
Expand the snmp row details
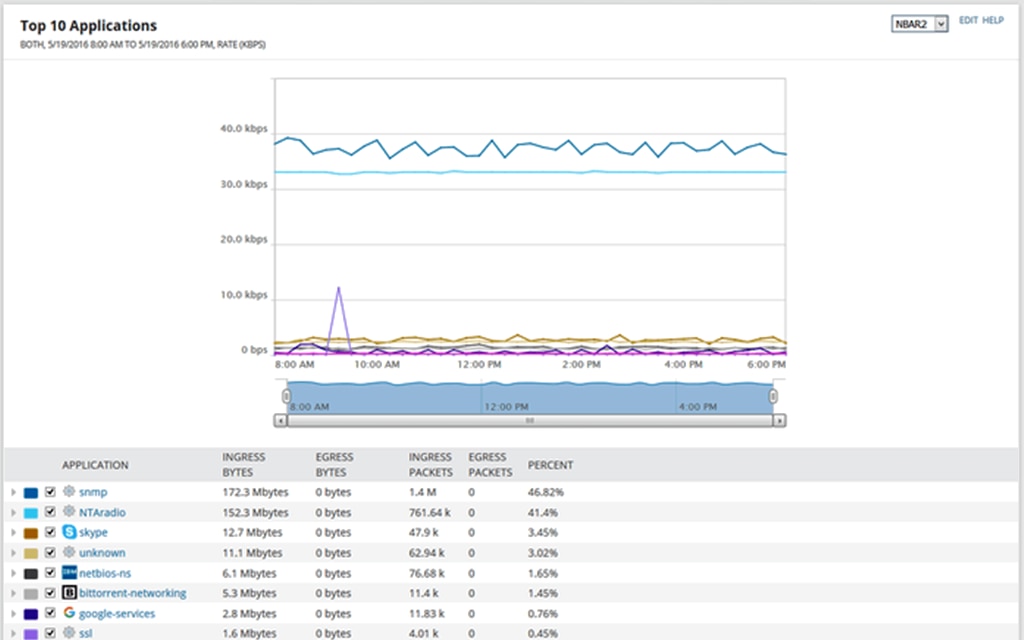tap(12, 491)
